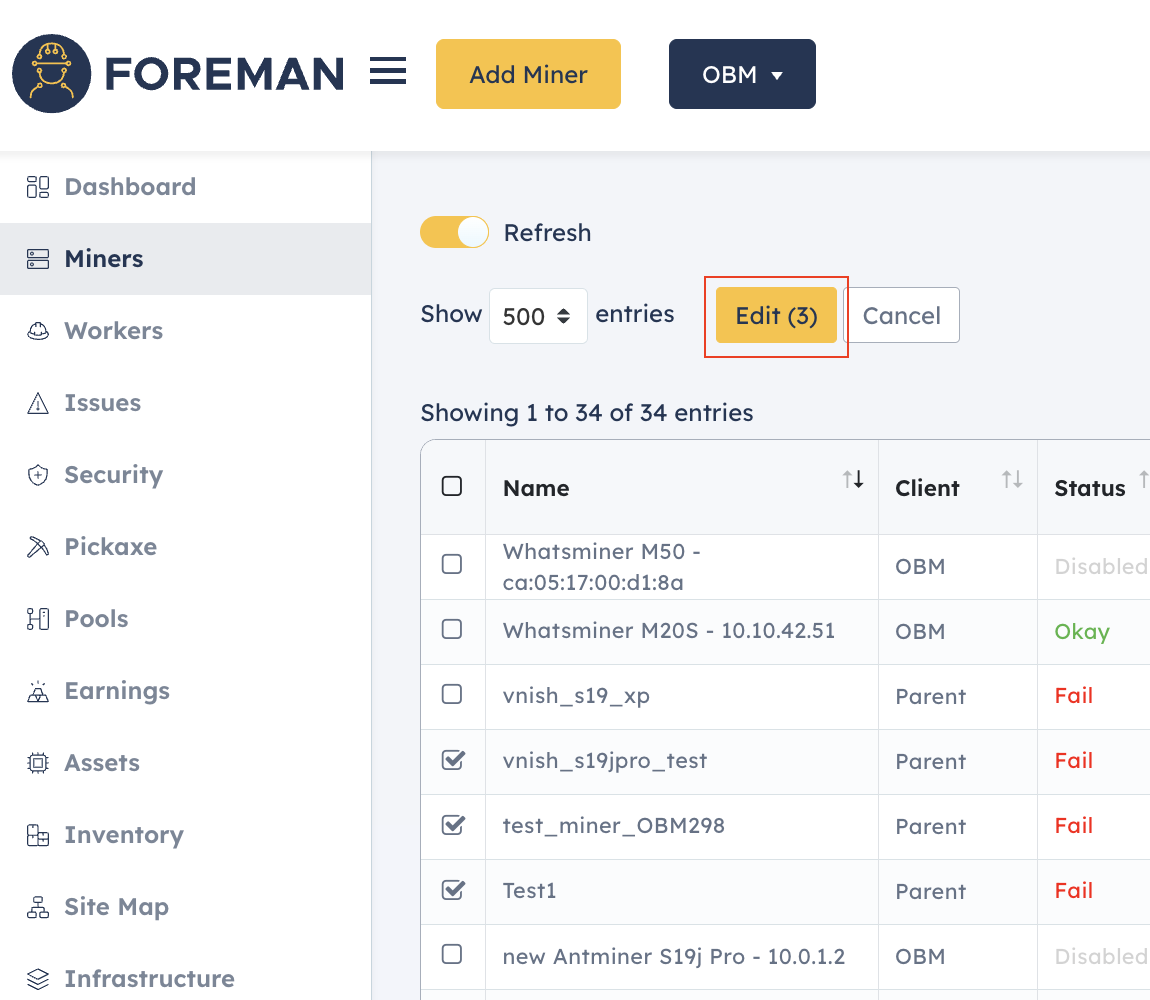Click the Issues warning triangle icon
This screenshot has height=1000, width=1150.
(x=38, y=403)
